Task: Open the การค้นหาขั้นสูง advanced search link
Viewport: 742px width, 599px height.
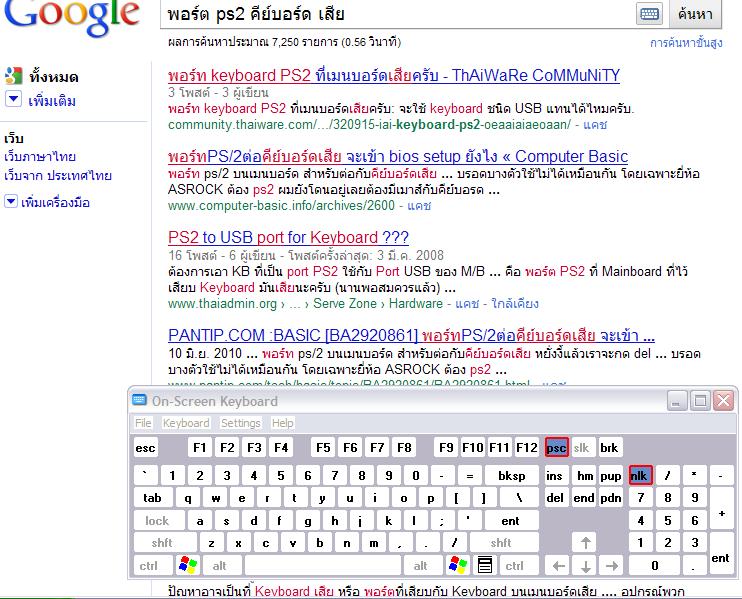Action: pos(686,43)
